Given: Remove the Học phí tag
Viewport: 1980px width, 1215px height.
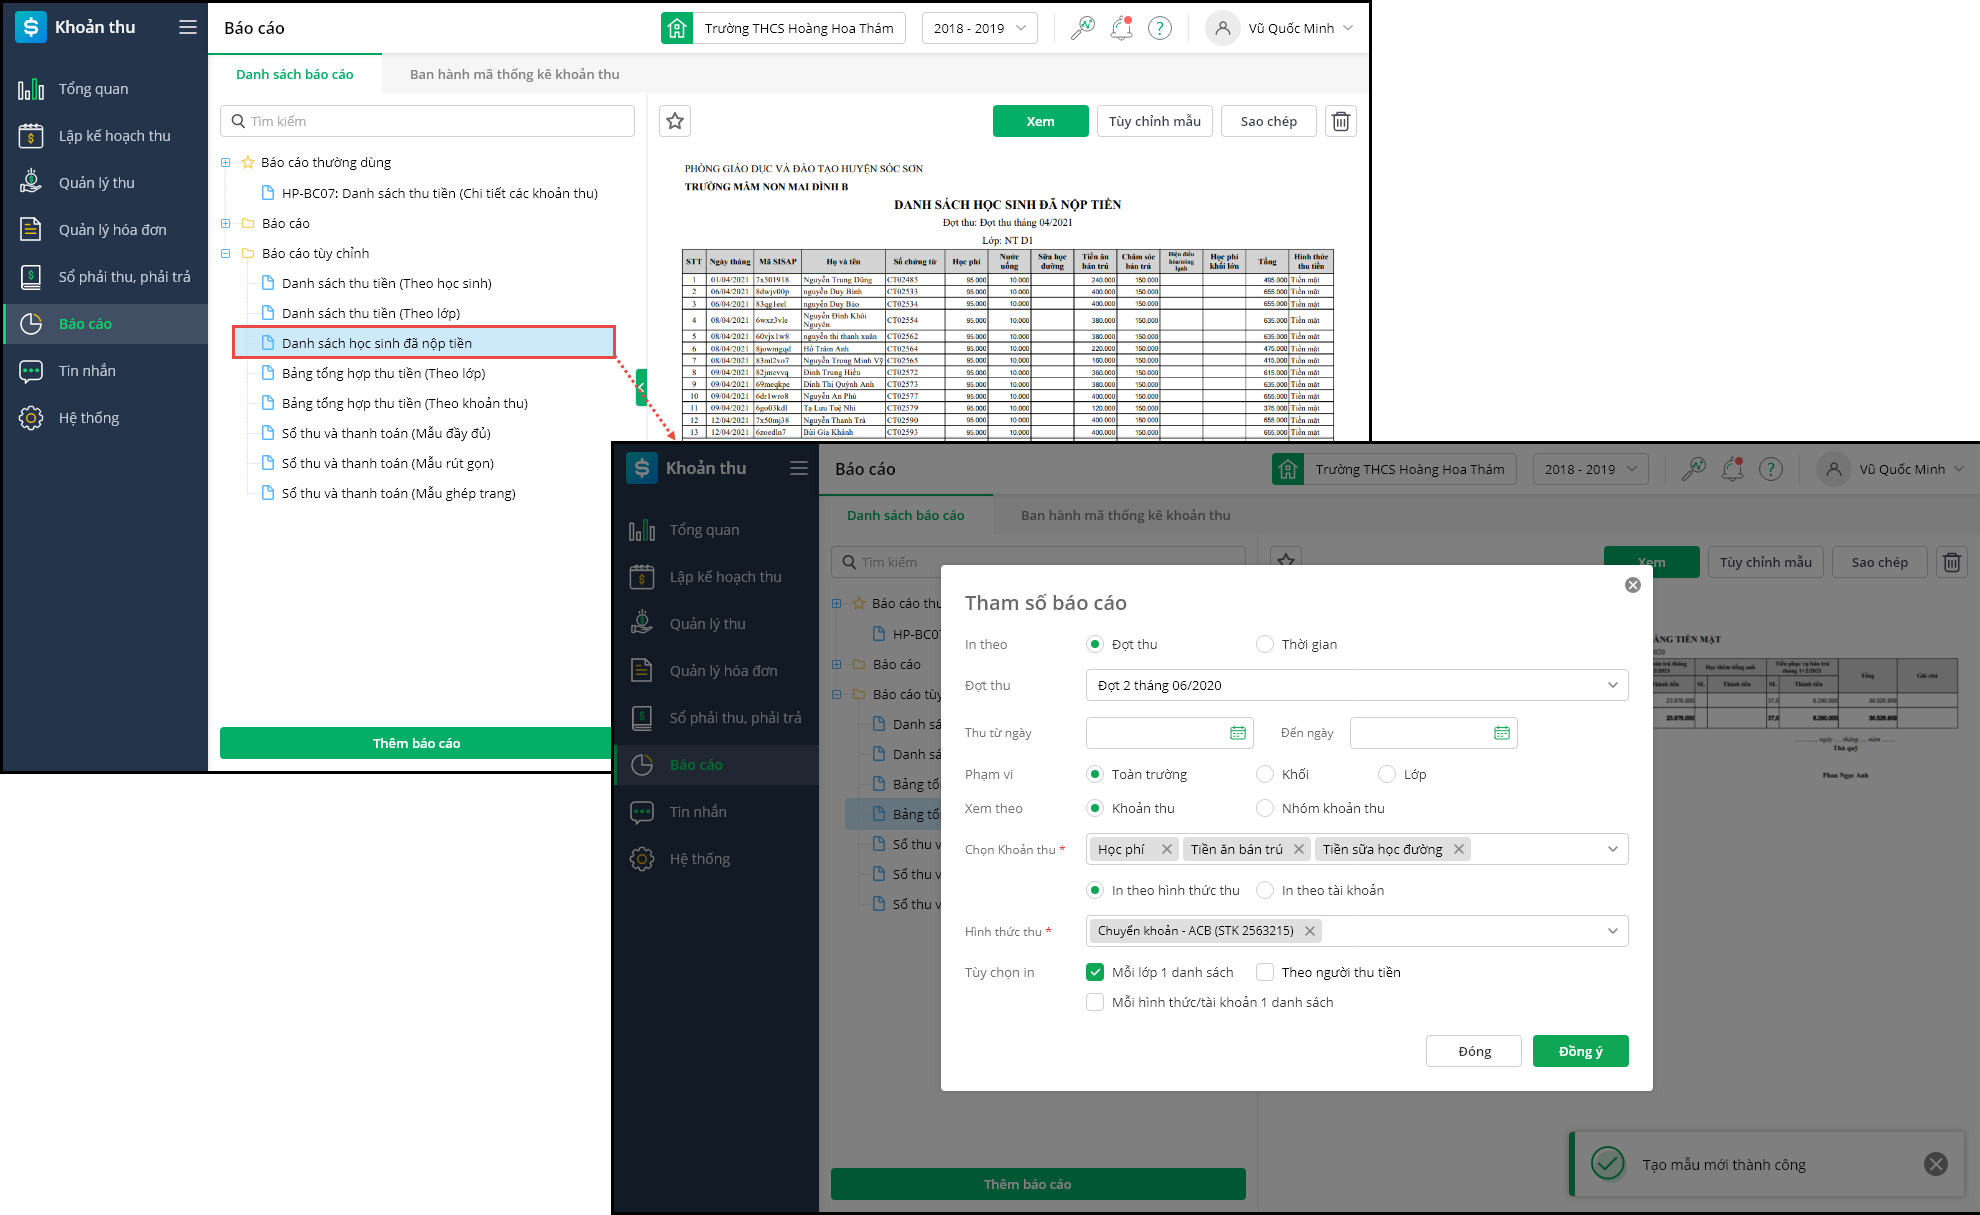Looking at the screenshot, I should [1166, 849].
